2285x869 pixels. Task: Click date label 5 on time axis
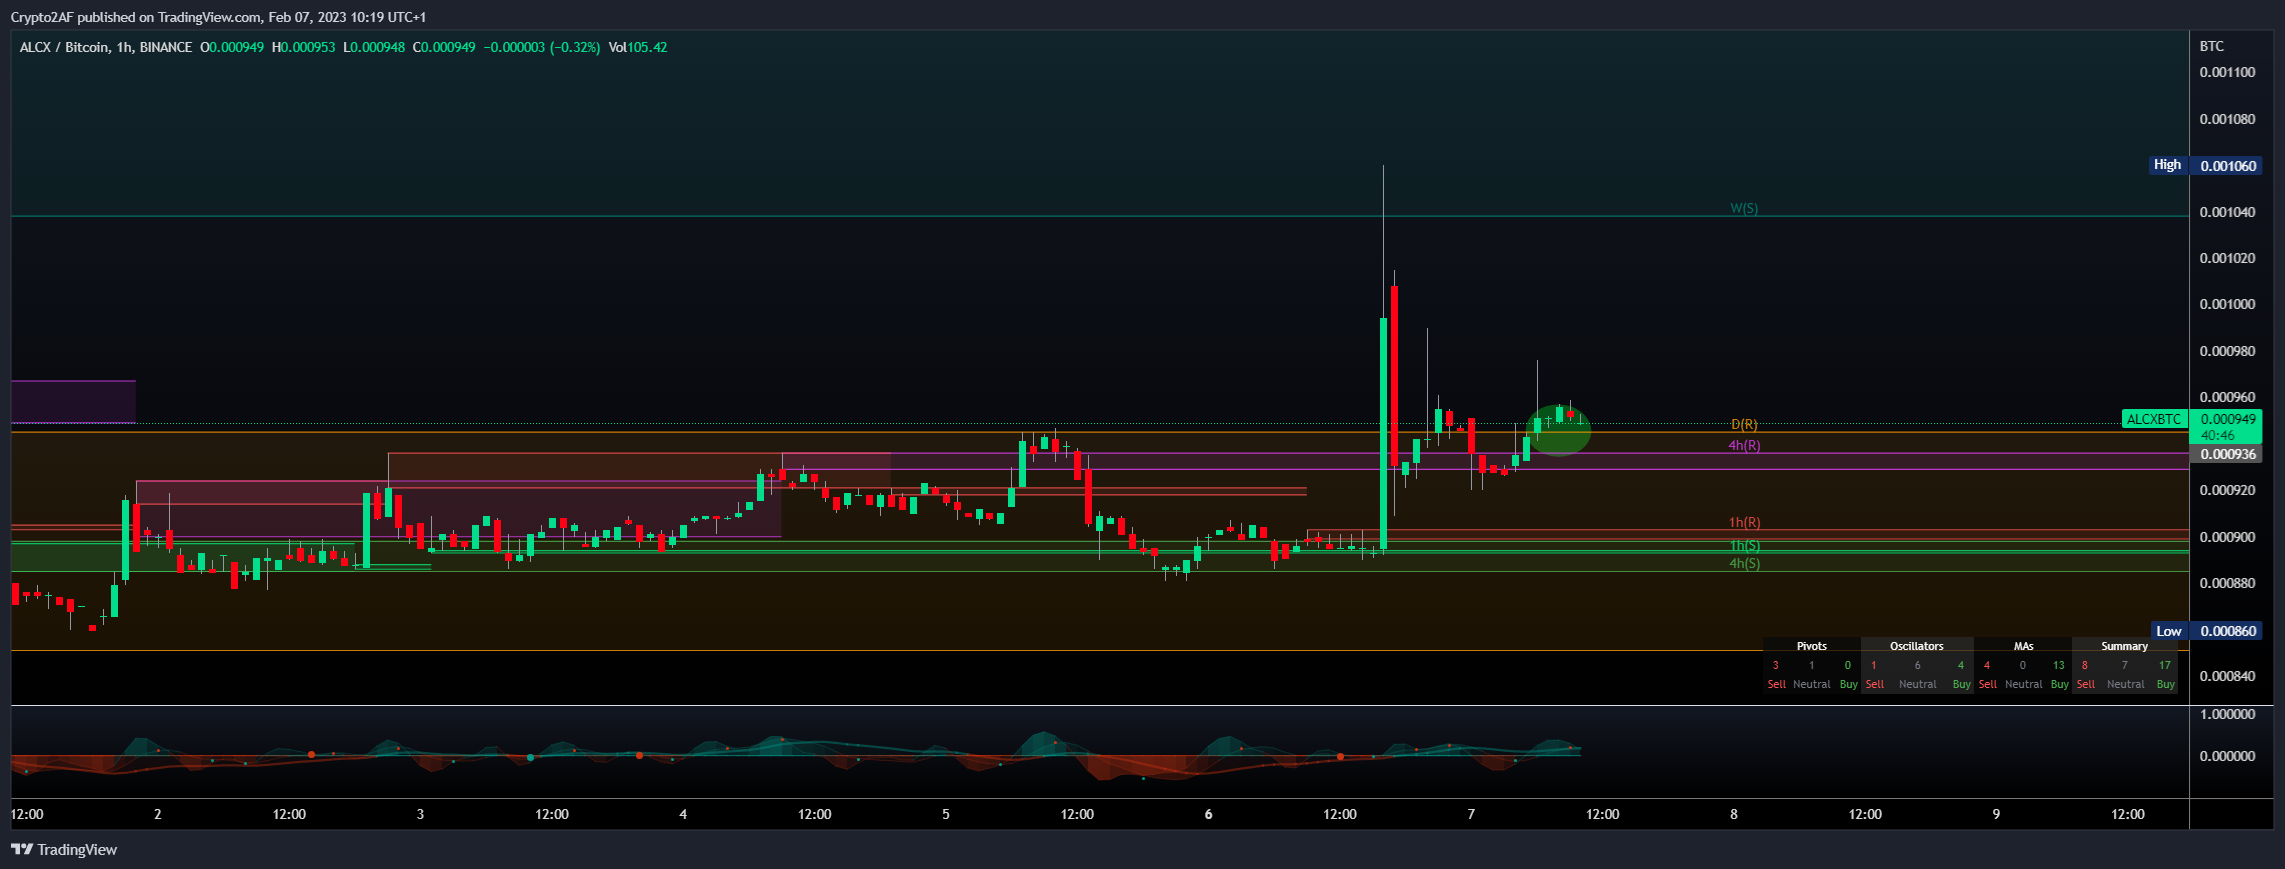tap(946, 814)
